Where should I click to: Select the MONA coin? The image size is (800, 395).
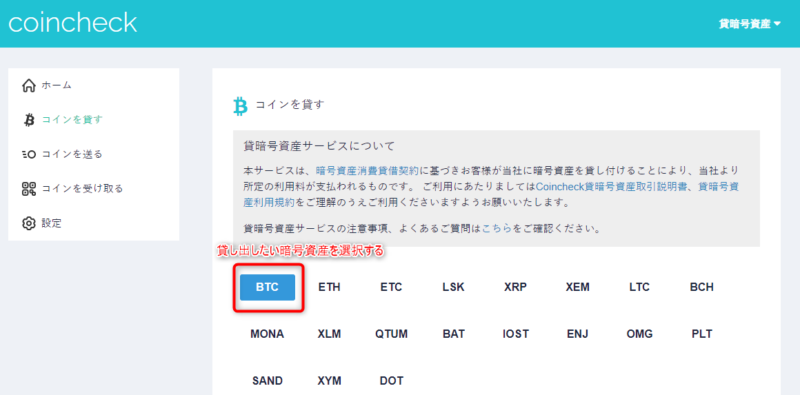267,334
